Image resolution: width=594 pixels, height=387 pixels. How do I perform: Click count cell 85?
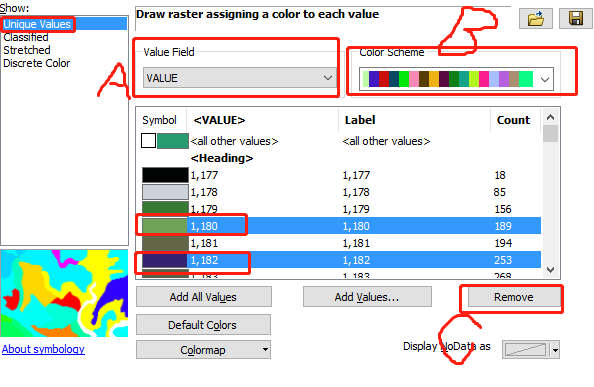(x=500, y=192)
